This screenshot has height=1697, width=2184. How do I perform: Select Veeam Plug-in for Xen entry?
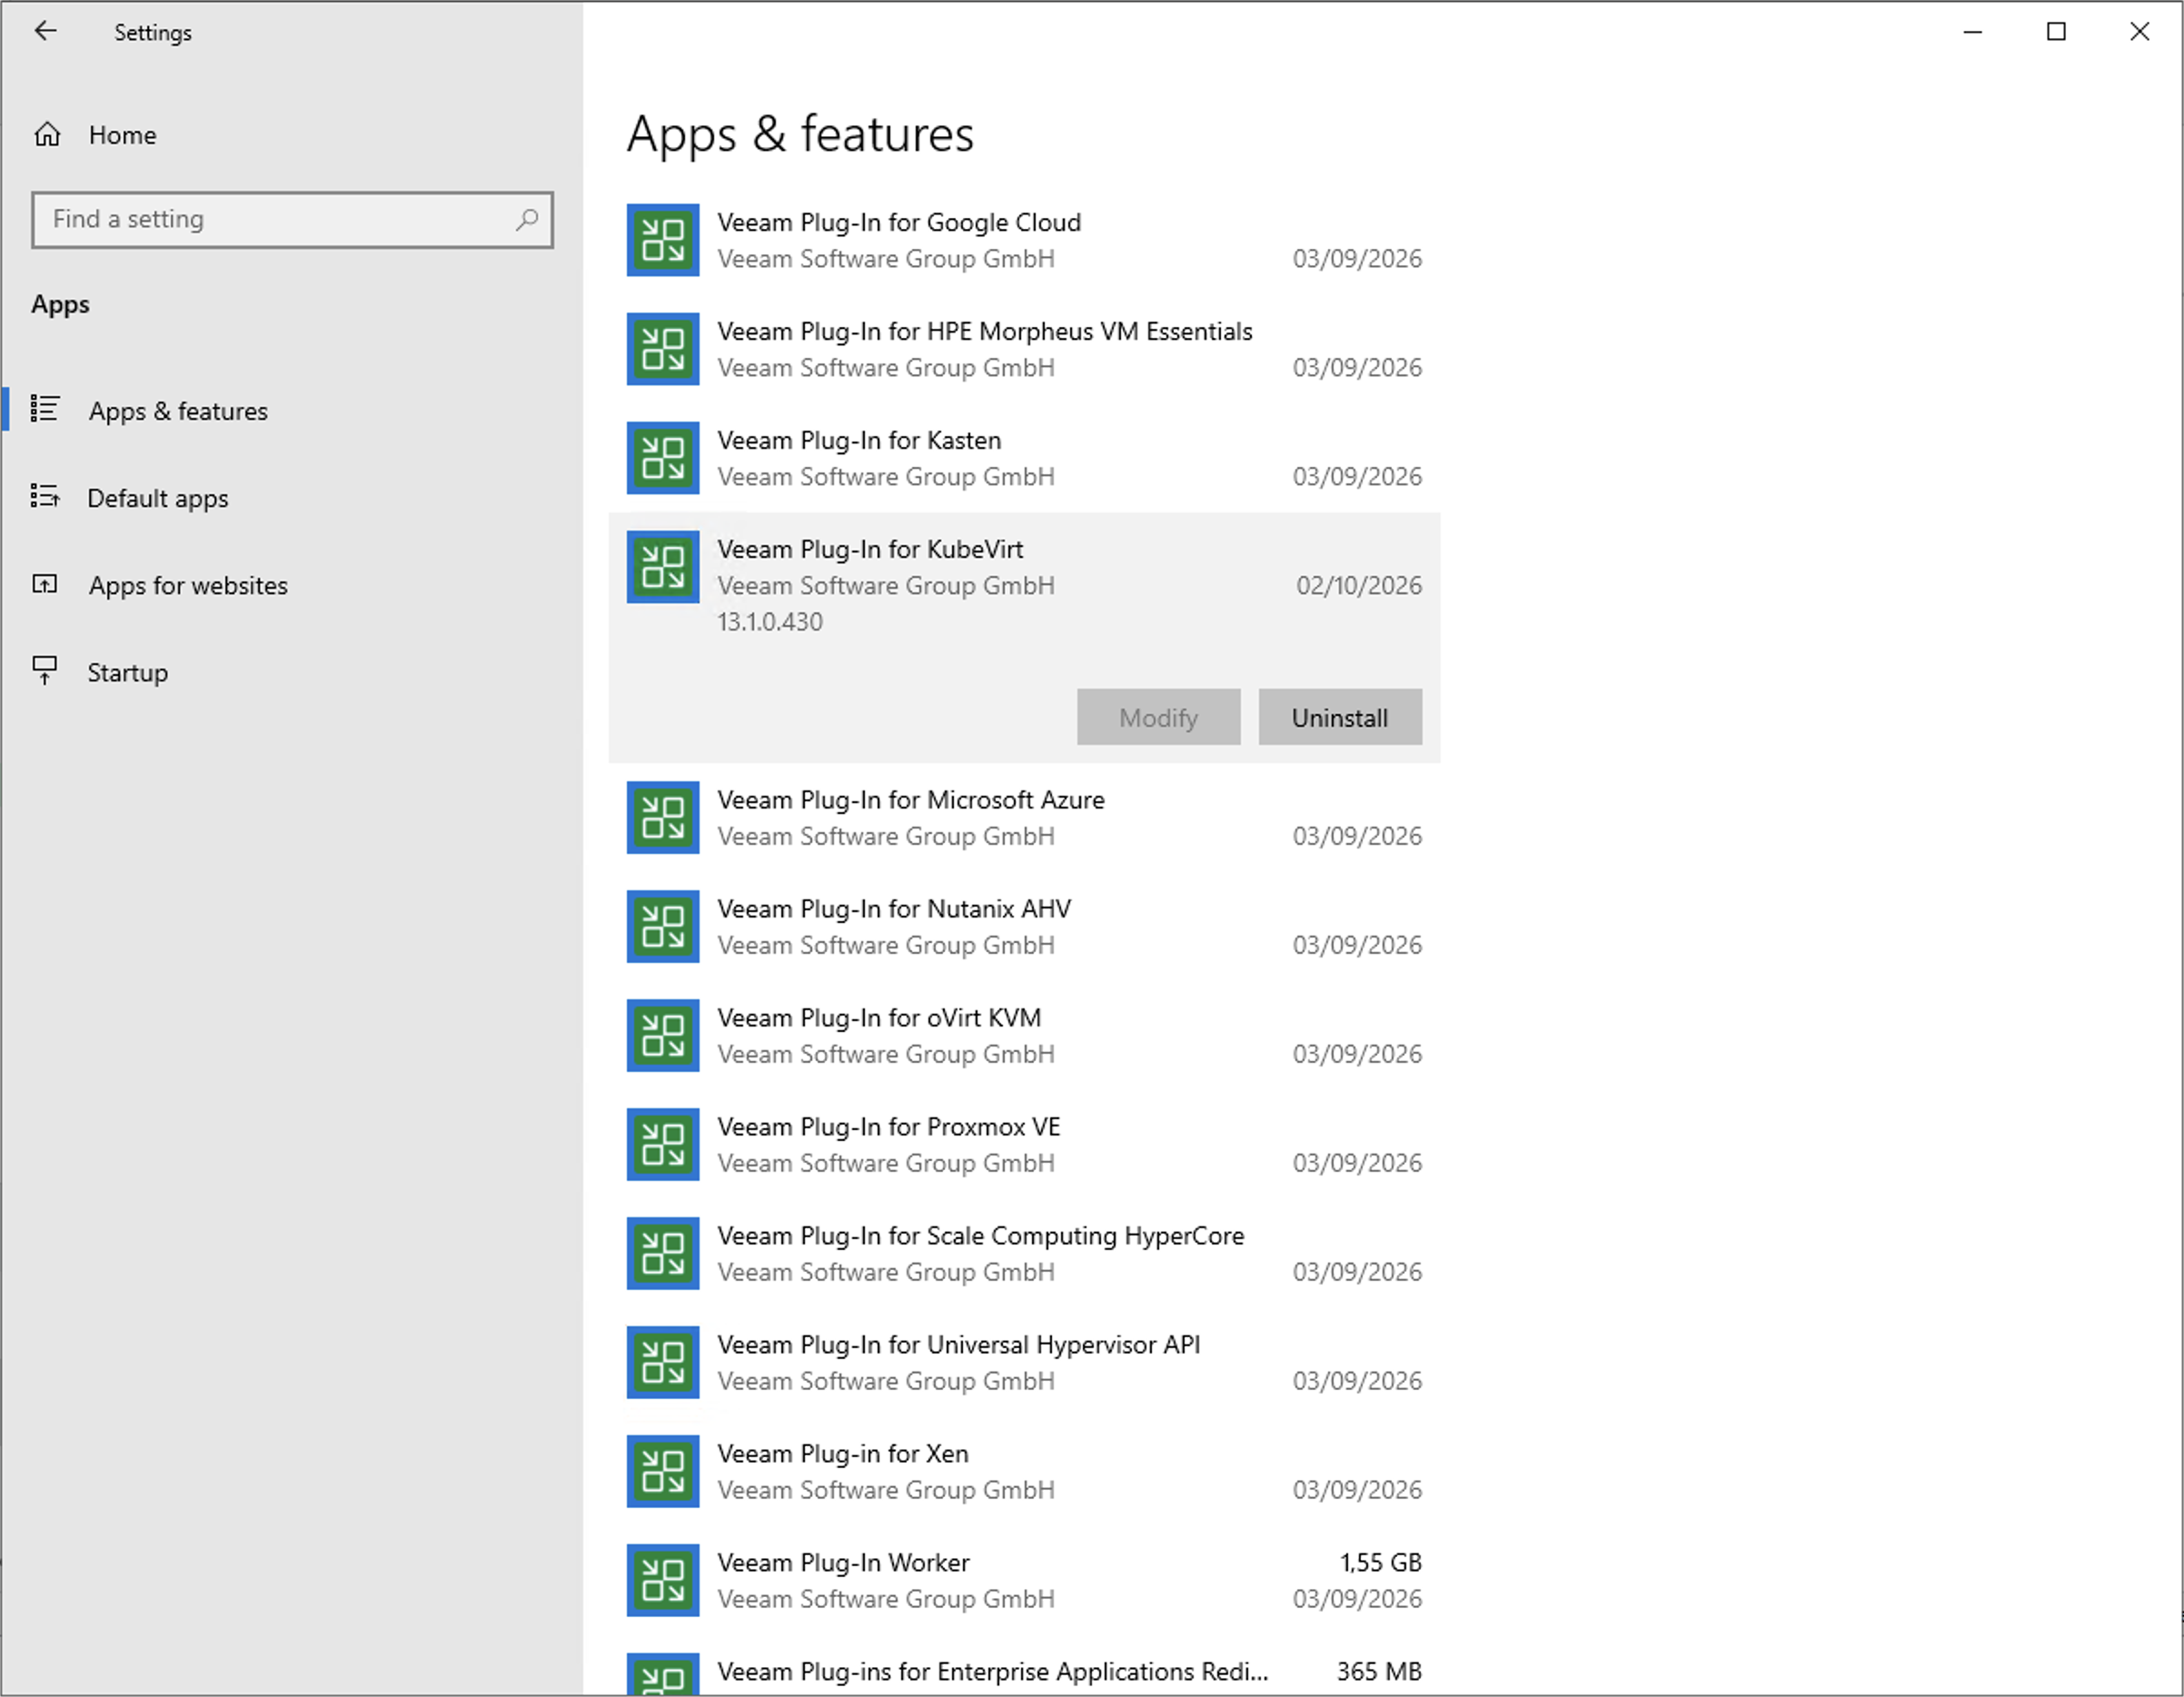[x=1024, y=1471]
